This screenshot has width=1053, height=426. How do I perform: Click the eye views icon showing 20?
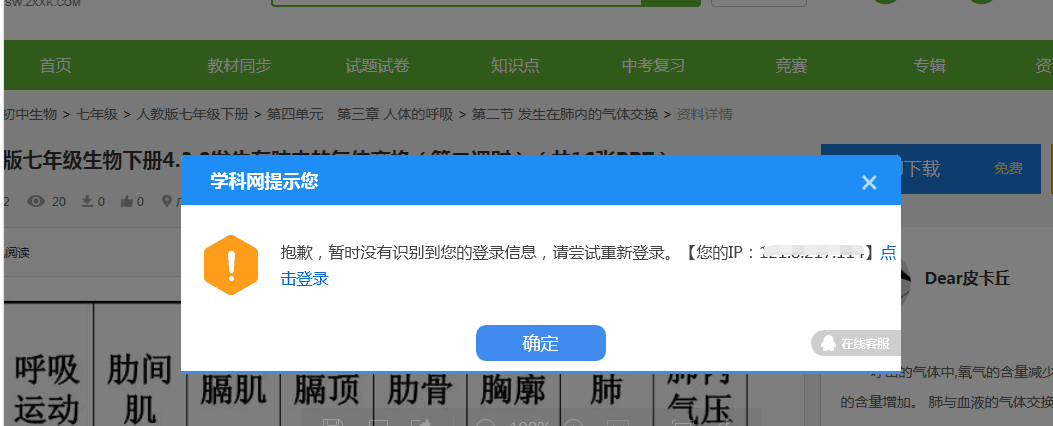tap(36, 201)
